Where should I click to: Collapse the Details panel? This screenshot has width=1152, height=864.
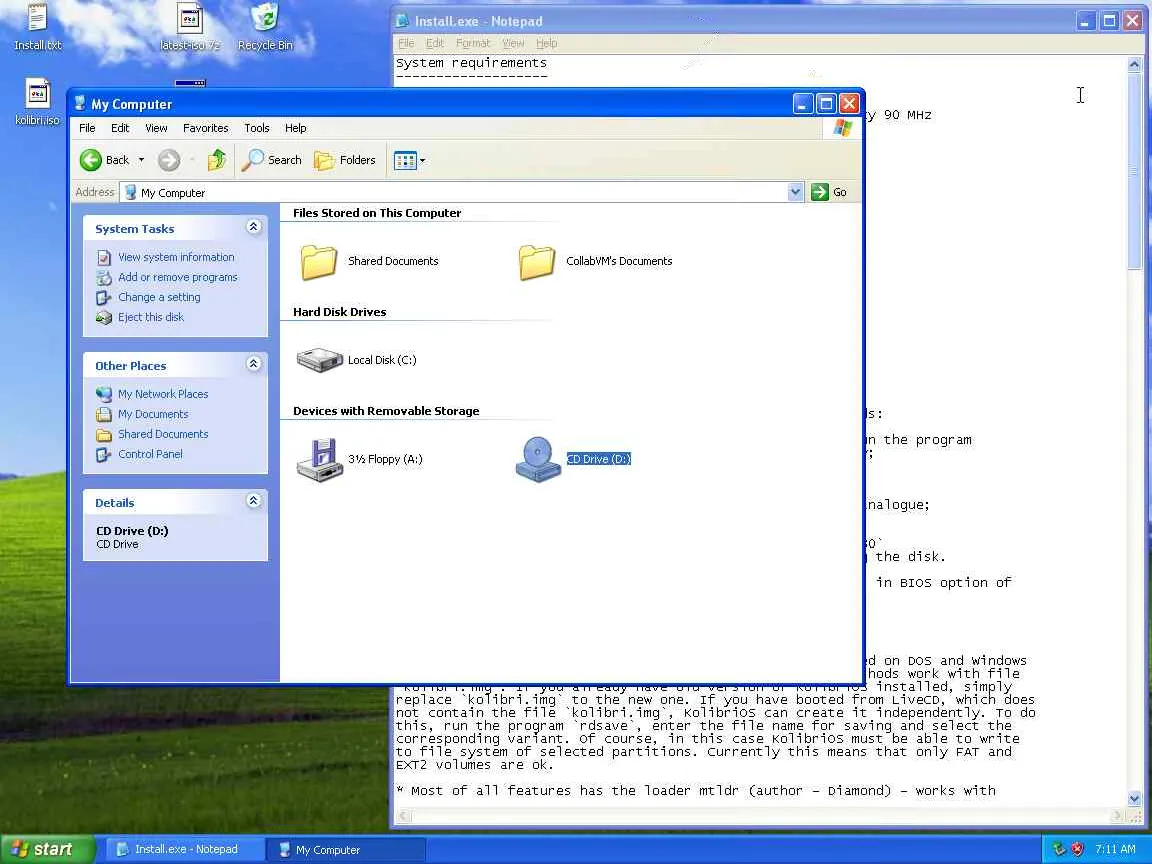pos(253,501)
